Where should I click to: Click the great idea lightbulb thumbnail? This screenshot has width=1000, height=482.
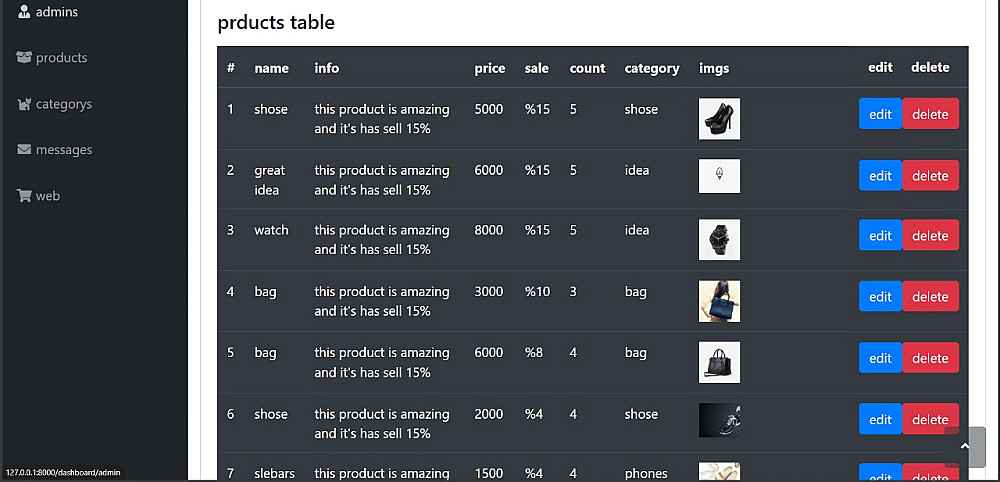point(719,176)
